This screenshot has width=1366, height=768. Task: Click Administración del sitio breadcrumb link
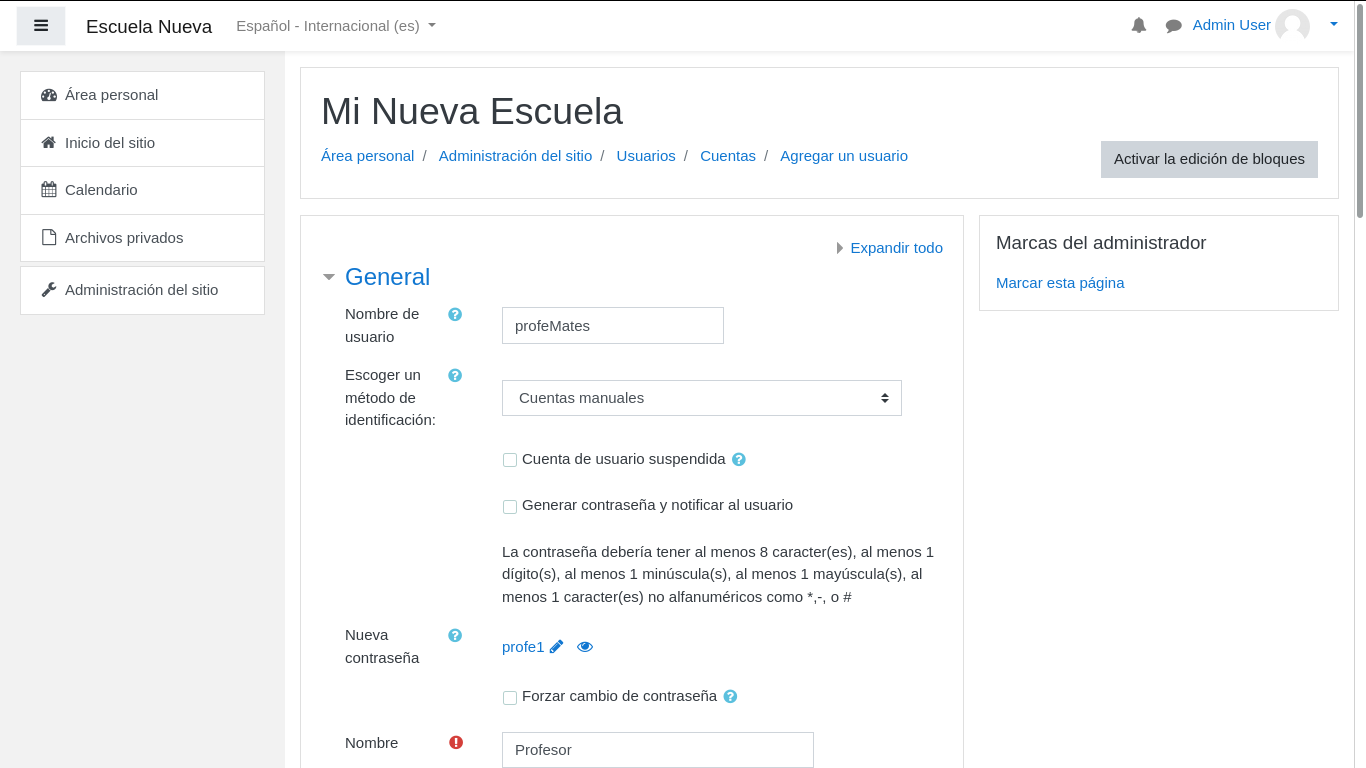(x=515, y=156)
